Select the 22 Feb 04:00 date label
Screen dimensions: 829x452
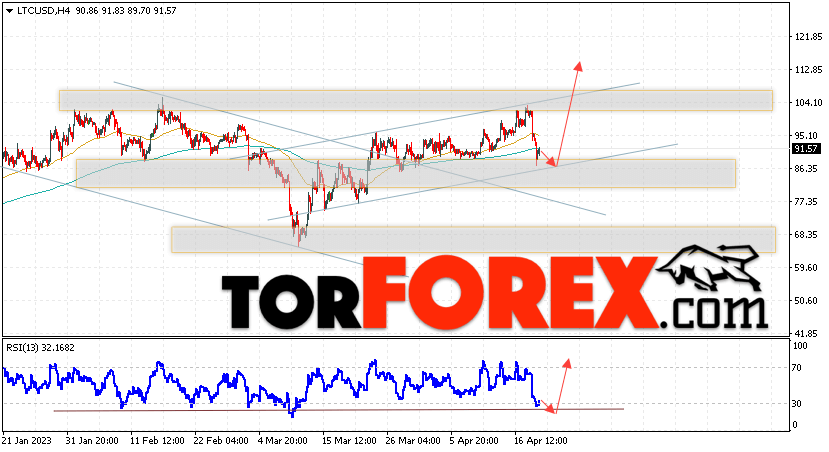[221, 440]
